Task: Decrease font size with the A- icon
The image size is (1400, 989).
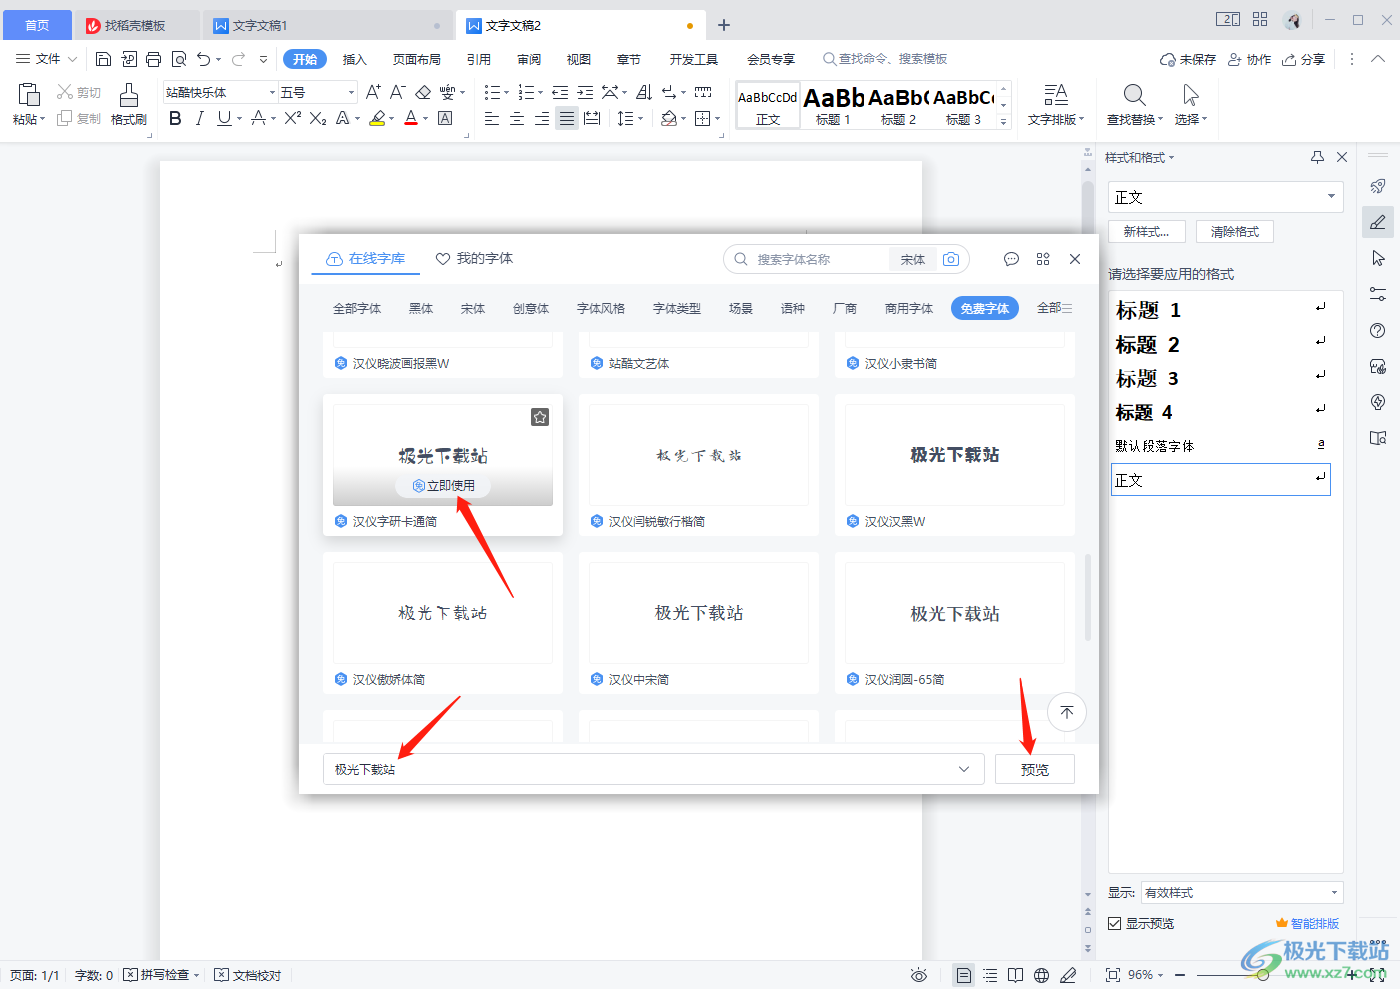Action: pyautogui.click(x=397, y=92)
